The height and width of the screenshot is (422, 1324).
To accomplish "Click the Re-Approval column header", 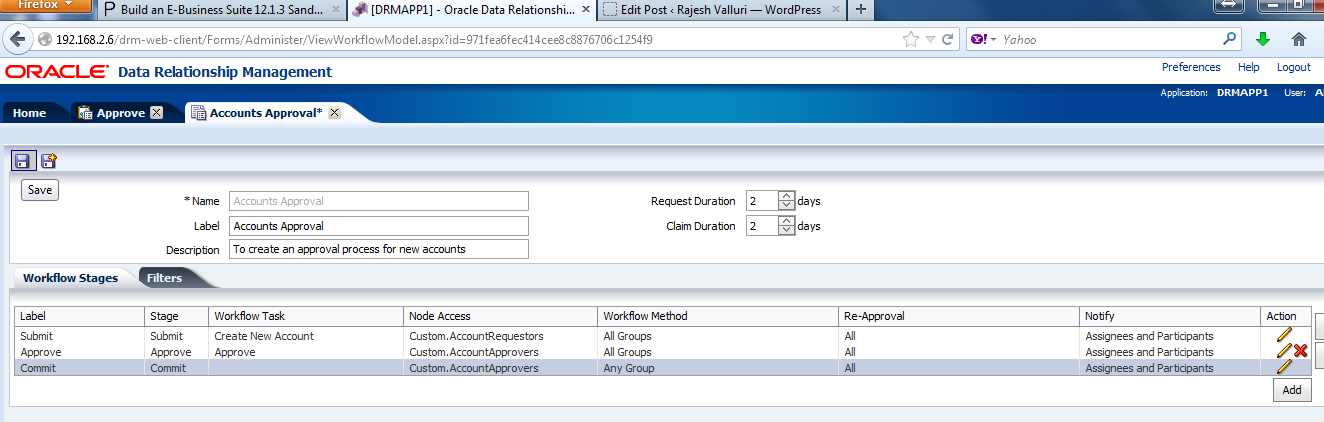I will (960, 316).
